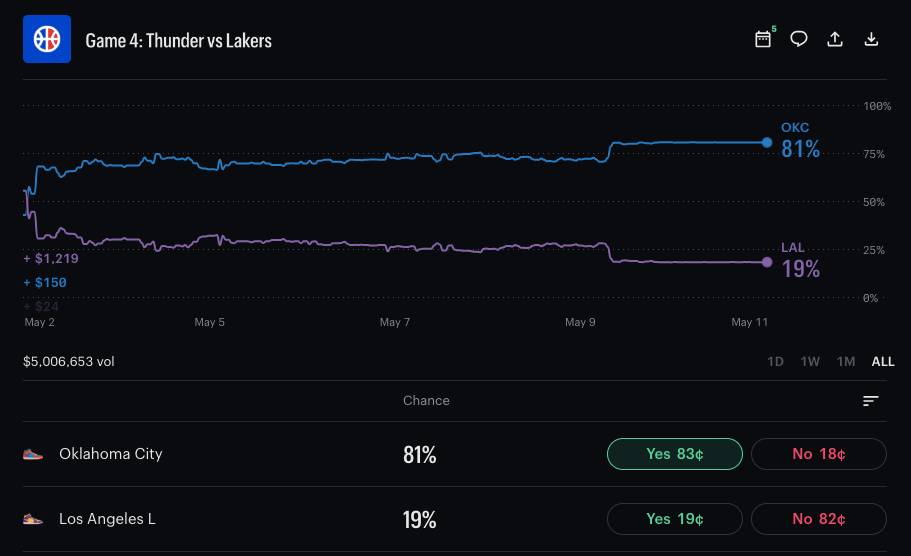Open the Los Angeles L market row
The height and width of the screenshot is (556, 911).
tap(455, 519)
